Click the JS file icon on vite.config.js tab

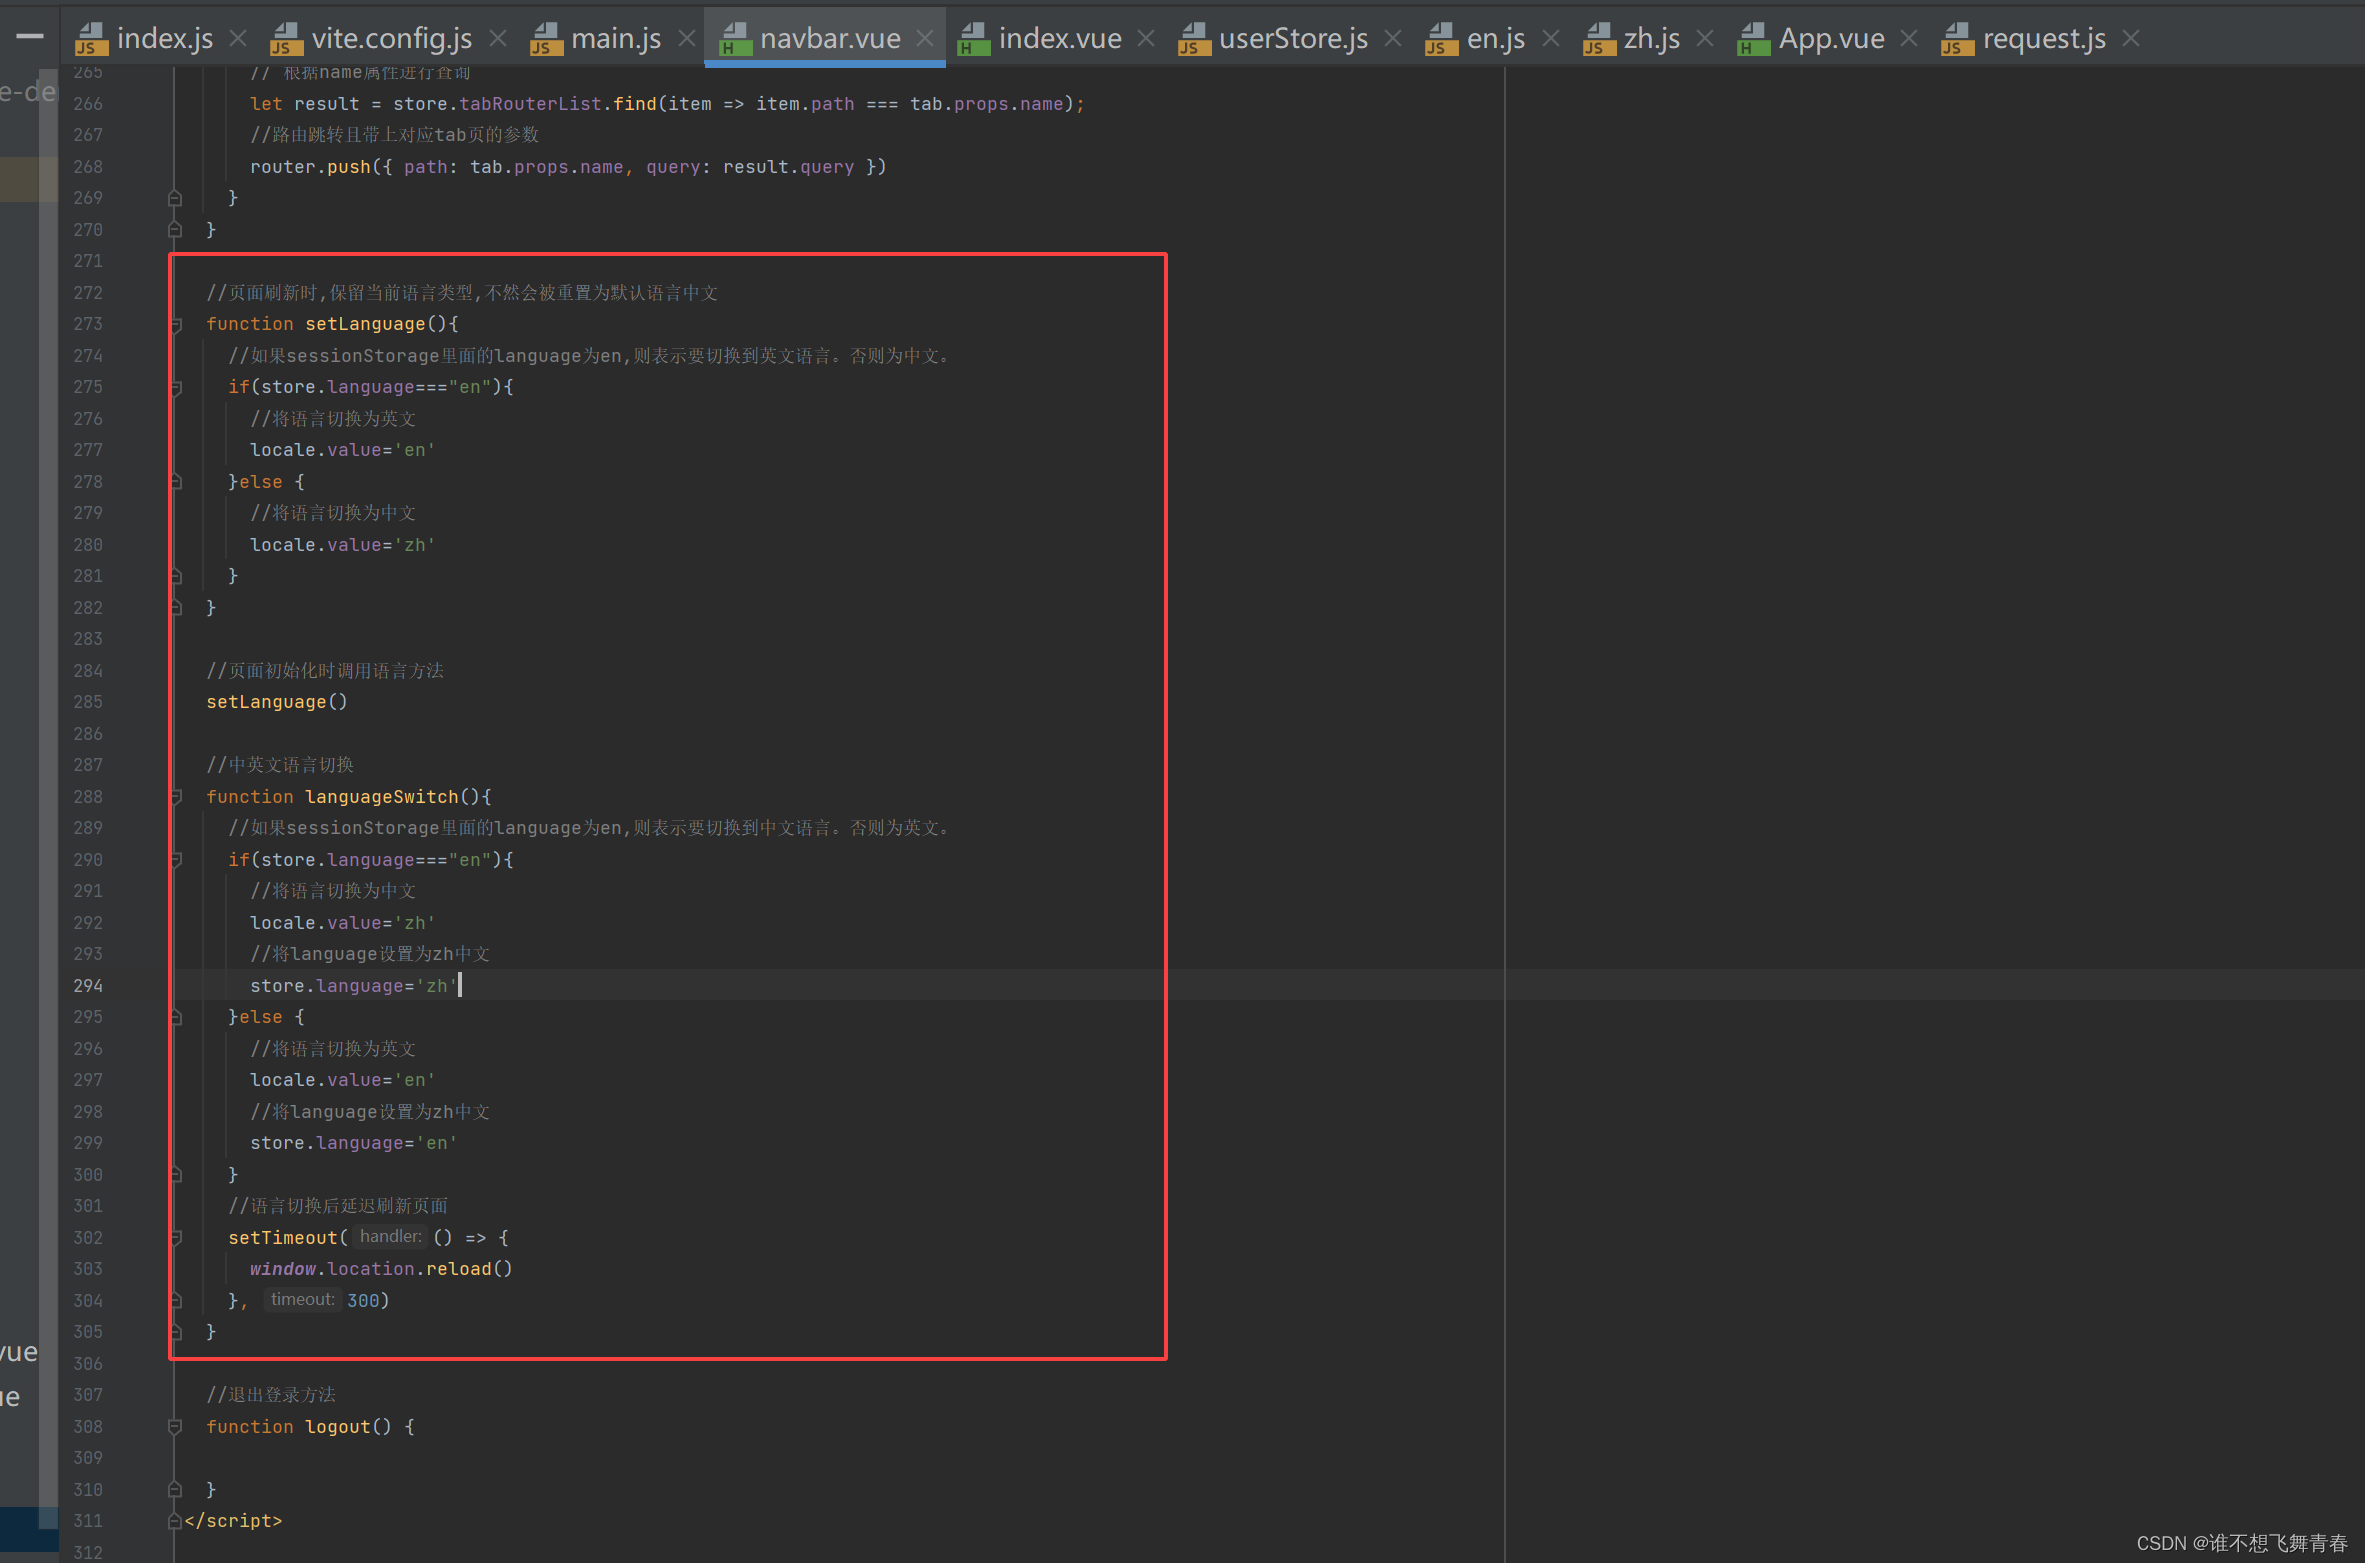click(286, 39)
